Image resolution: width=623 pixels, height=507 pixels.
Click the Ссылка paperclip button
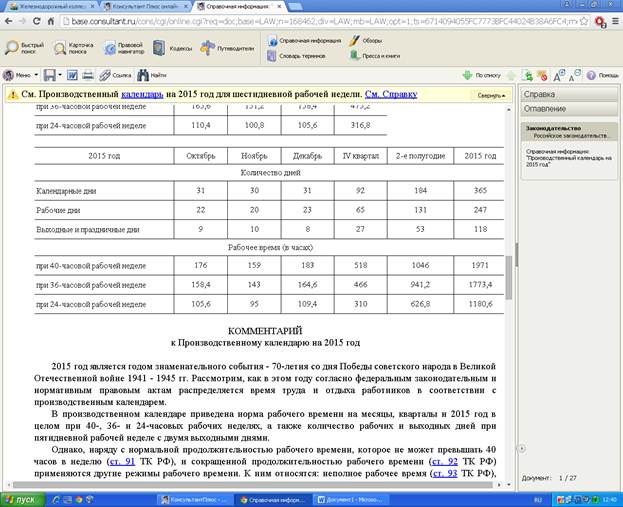115,75
